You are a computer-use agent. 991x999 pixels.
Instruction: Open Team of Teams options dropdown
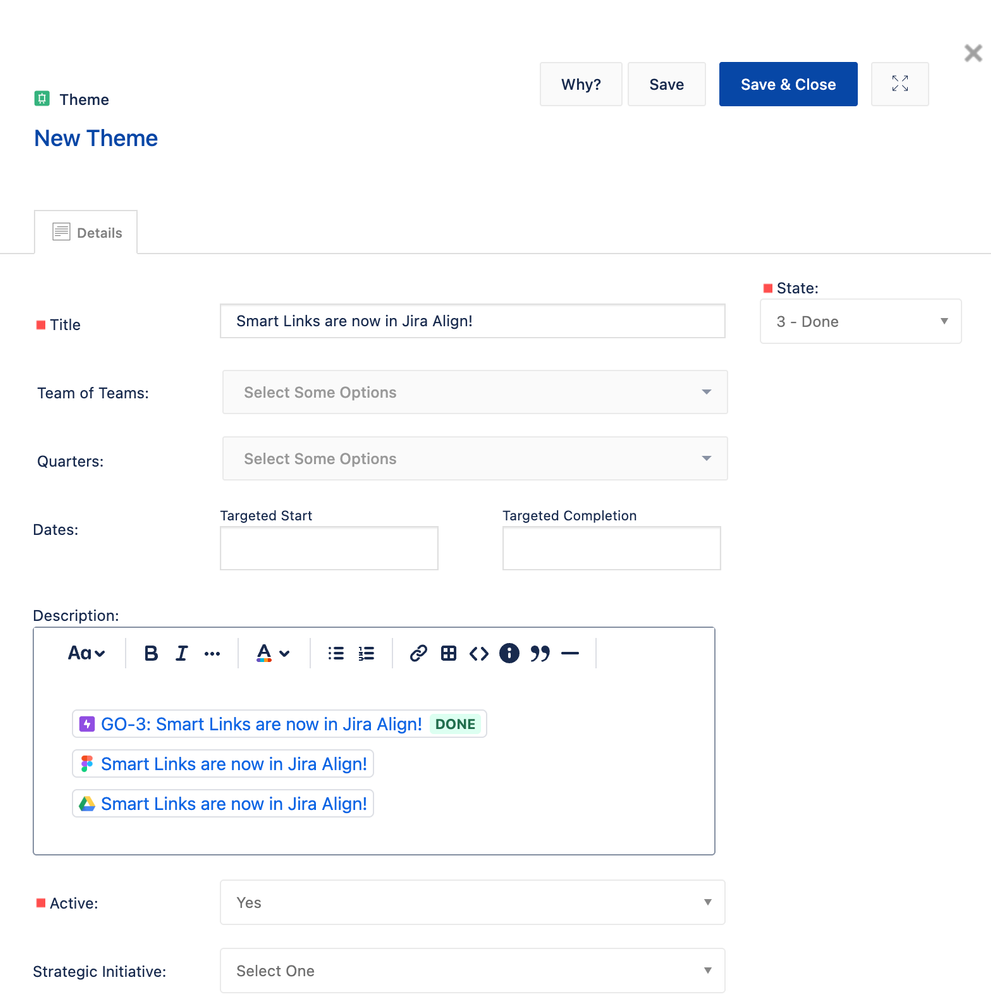[x=475, y=392]
